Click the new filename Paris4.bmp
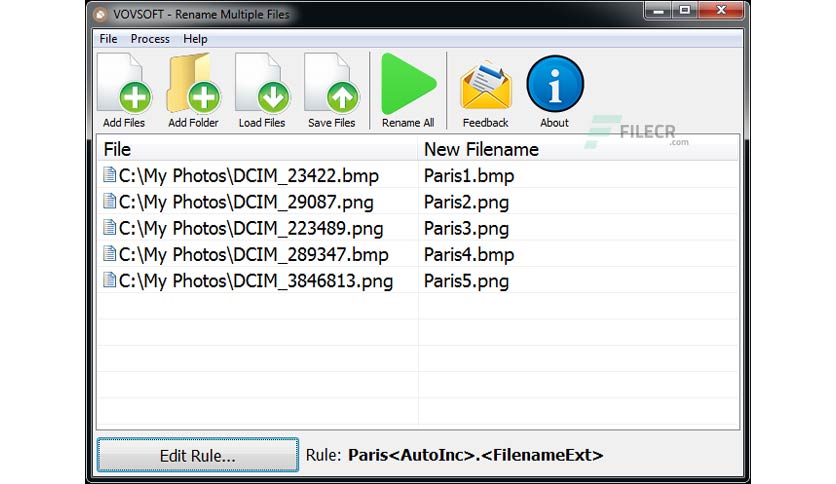This screenshot has height=484, width=836. click(x=469, y=255)
